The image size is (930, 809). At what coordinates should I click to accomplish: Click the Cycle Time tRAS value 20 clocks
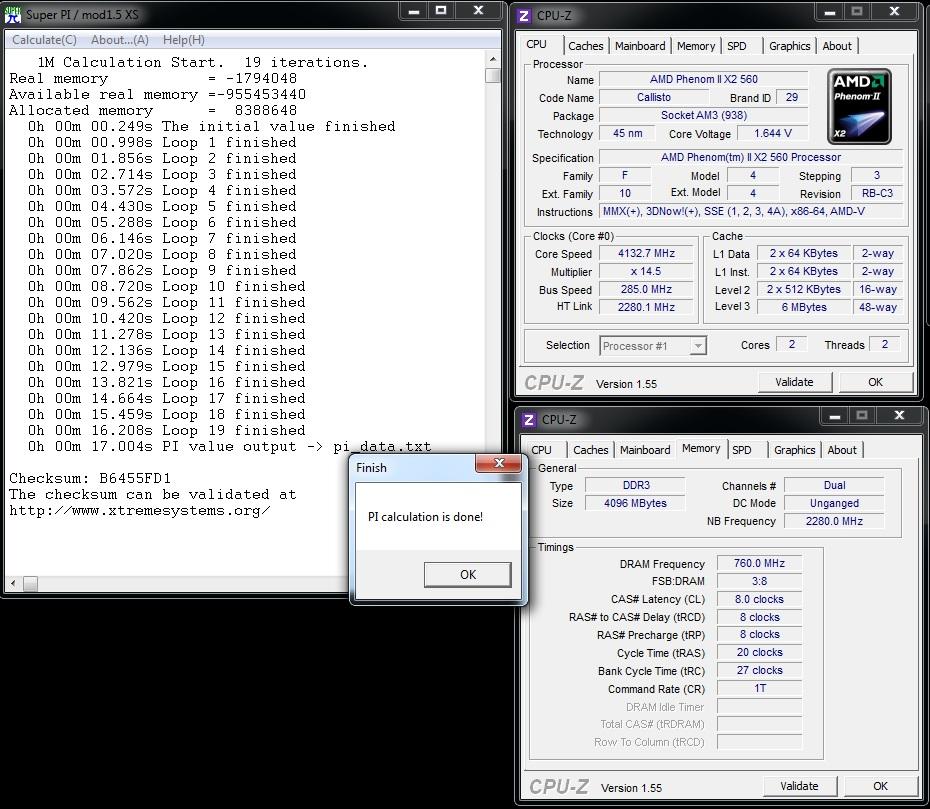pyautogui.click(x=759, y=652)
